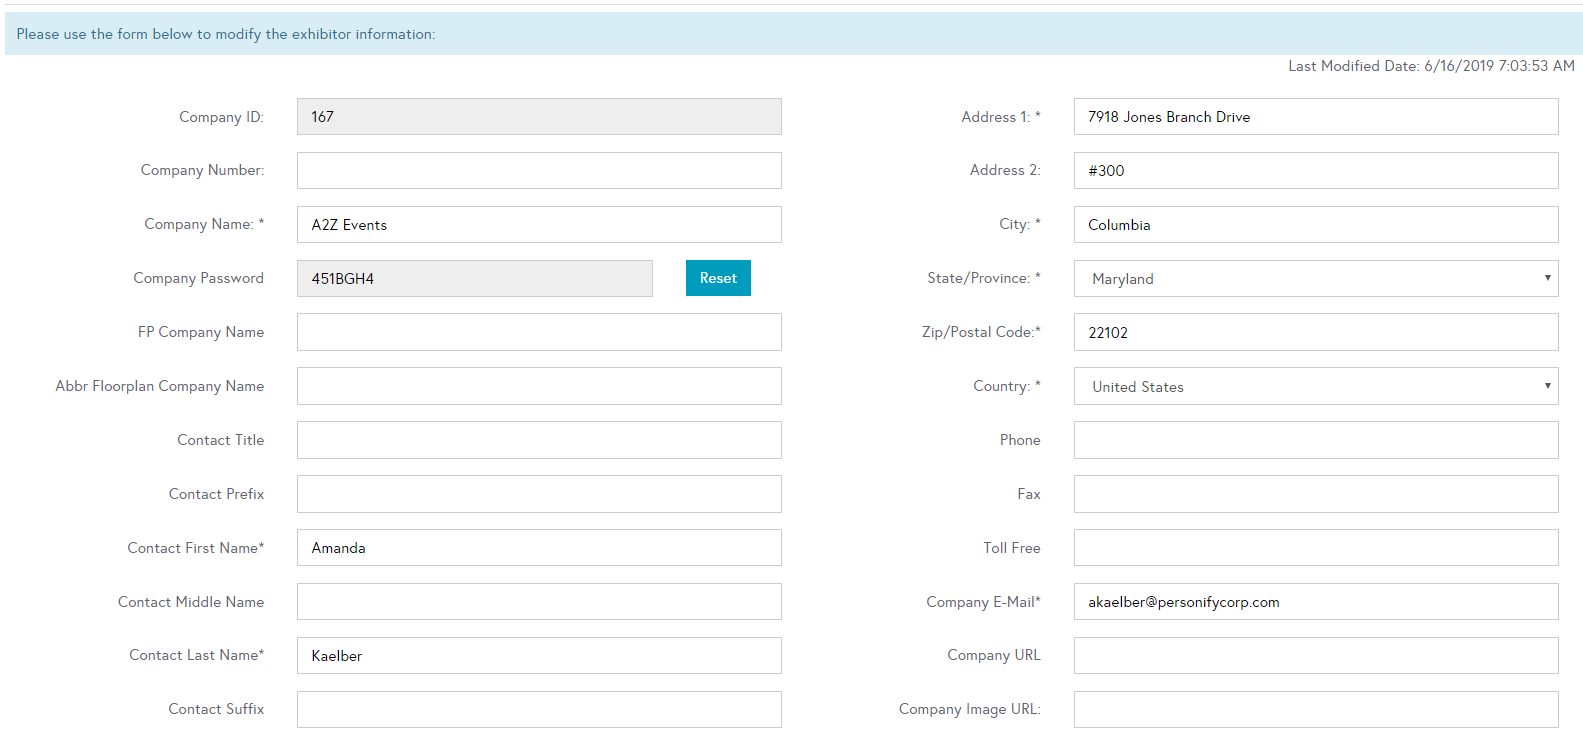
Task: Click into the Contact Title field
Action: [x=538, y=440]
